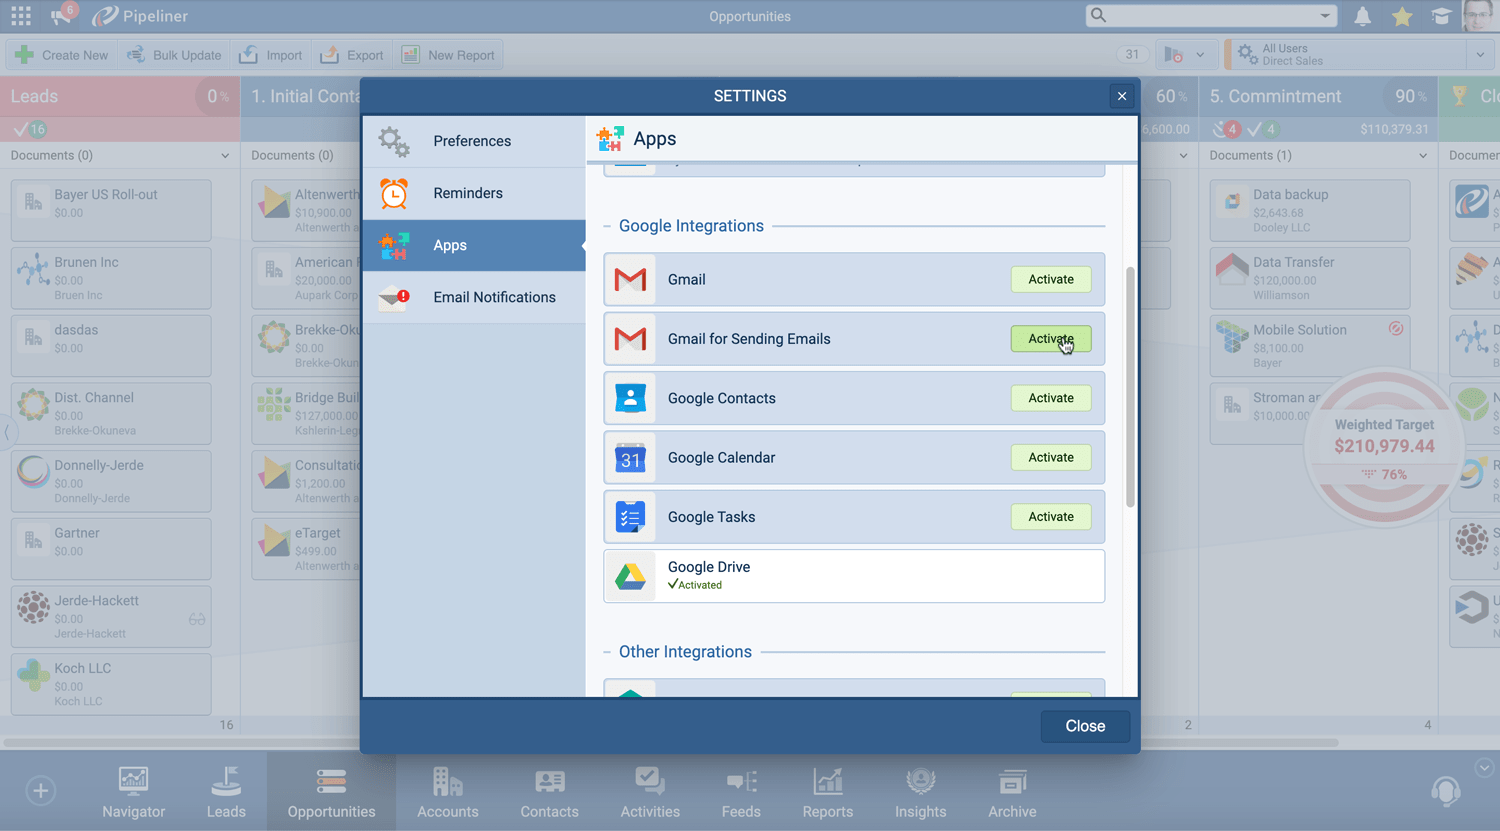Viewport: 1500px width, 831px height.
Task: Activate Google Calendar integration
Action: [1050, 458]
